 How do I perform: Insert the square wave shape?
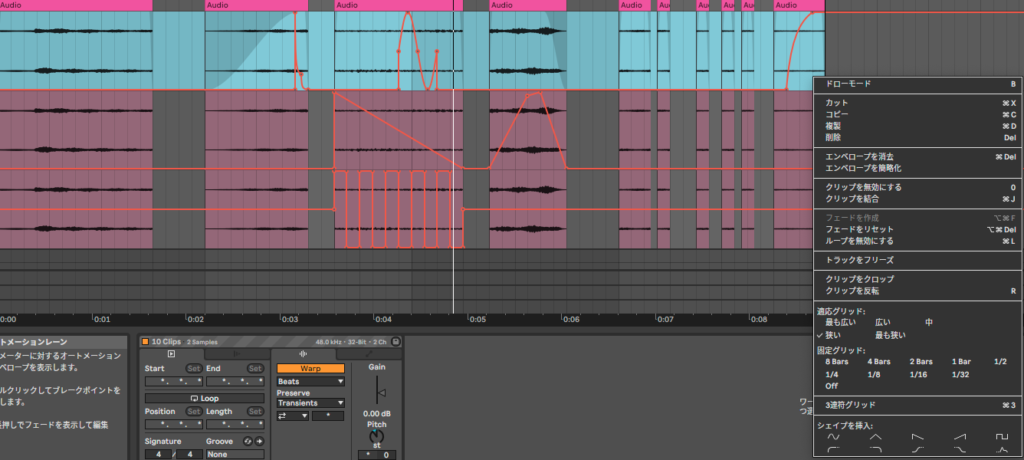coord(1002,437)
